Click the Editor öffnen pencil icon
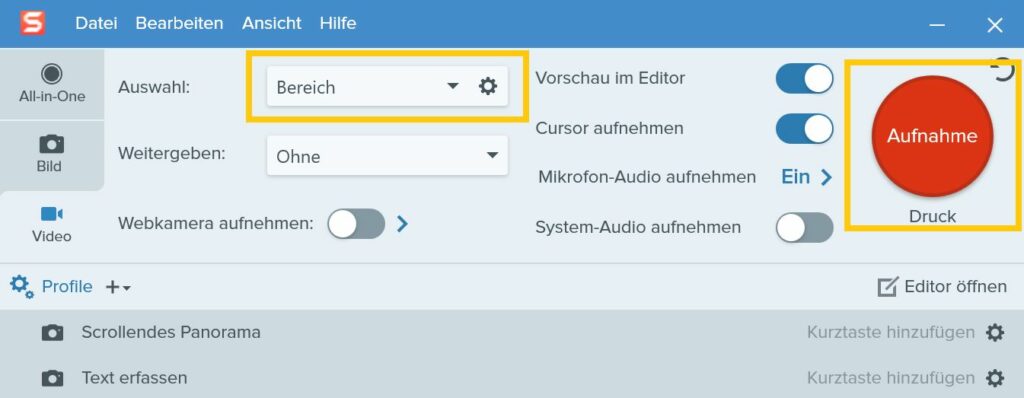This screenshot has height=398, width=1024. (888, 287)
